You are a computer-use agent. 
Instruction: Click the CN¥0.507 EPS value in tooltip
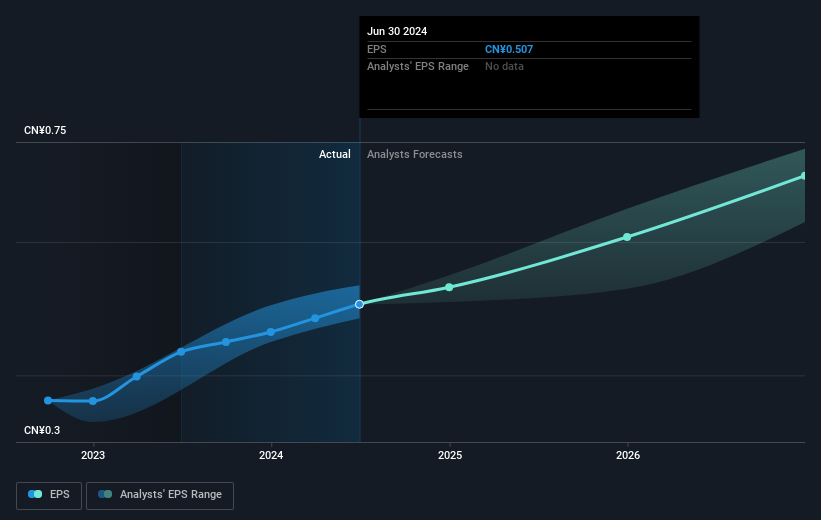click(x=509, y=49)
